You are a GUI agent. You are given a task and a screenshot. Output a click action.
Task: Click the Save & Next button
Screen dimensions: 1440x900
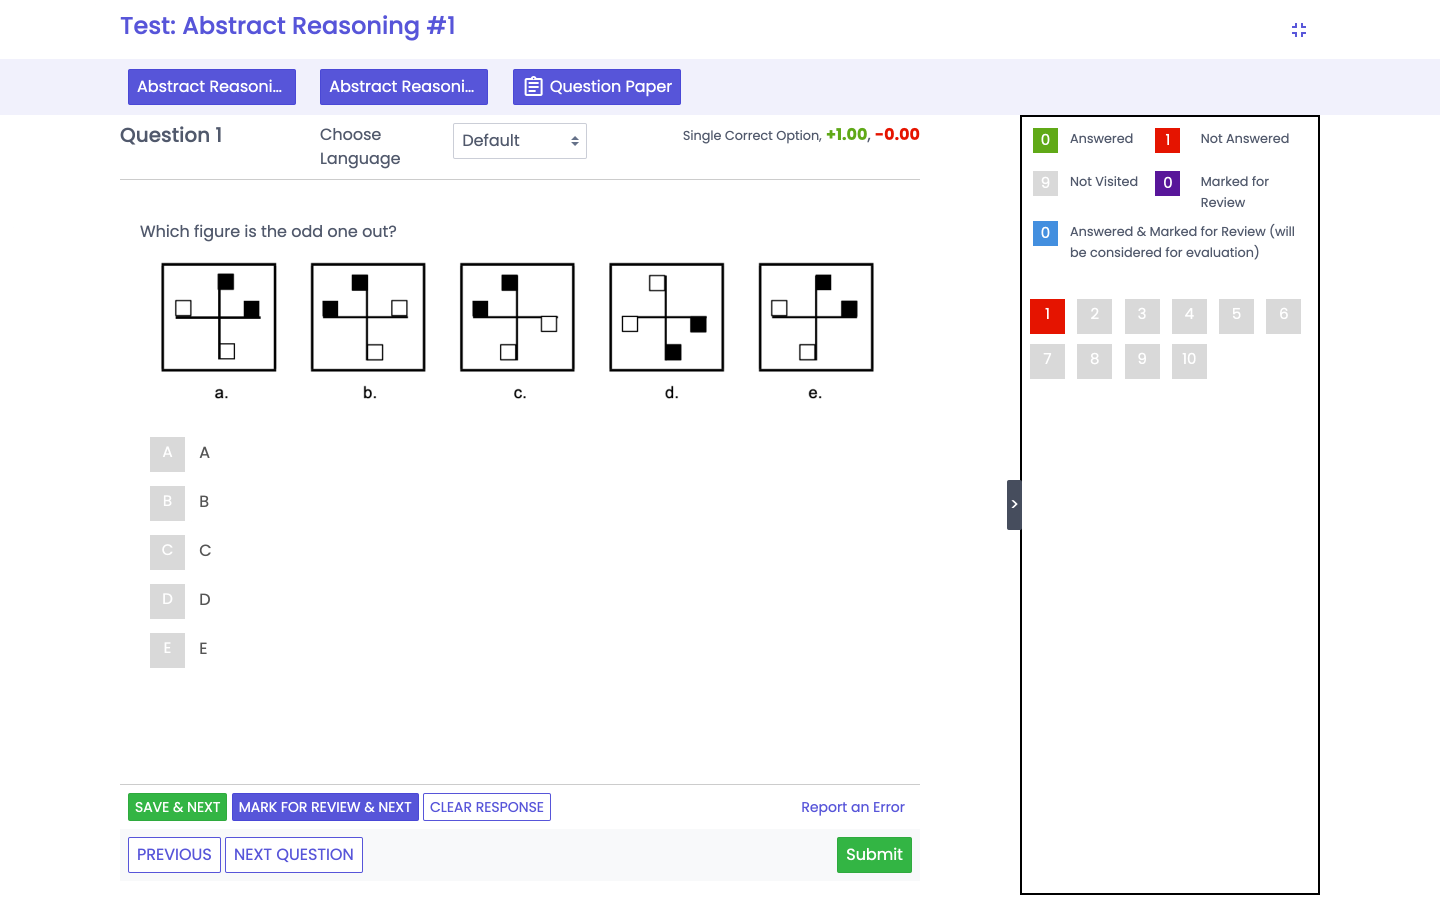pos(177,807)
